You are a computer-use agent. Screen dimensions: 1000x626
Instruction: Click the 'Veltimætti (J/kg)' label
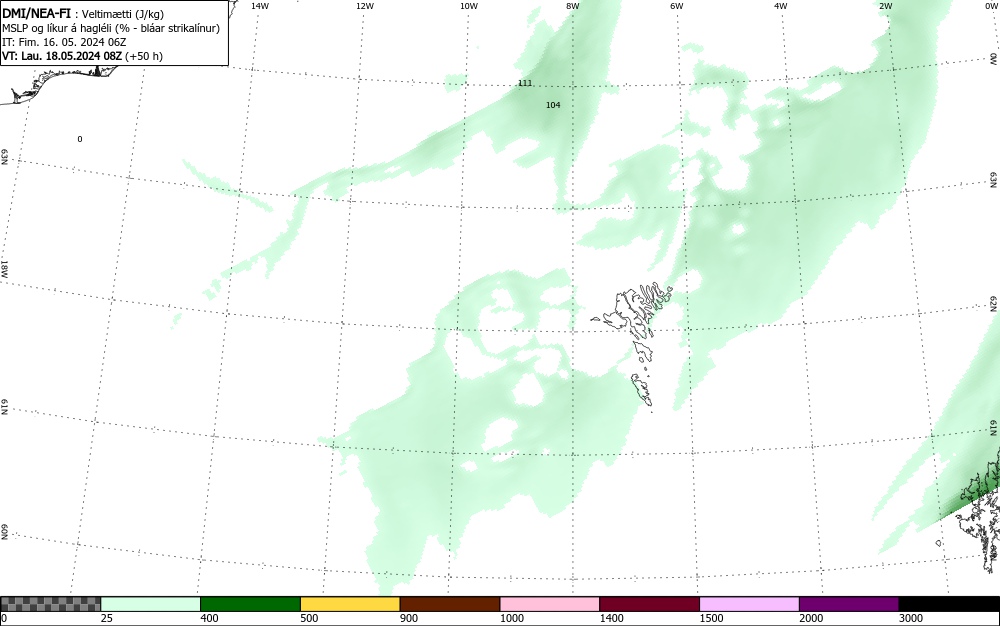pyautogui.click(x=122, y=14)
